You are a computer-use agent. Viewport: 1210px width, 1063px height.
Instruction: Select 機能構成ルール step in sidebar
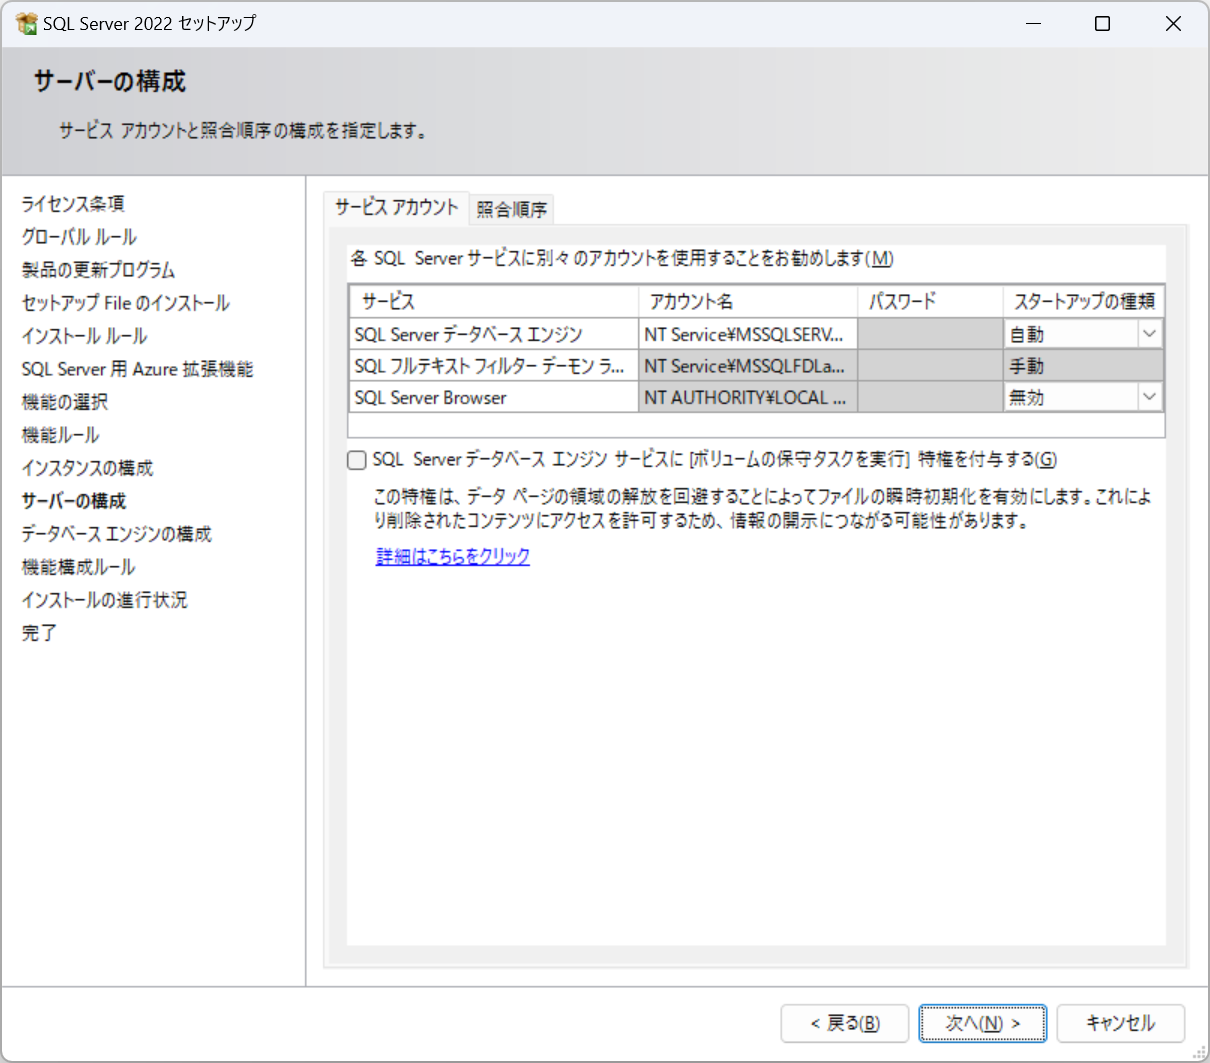[78, 567]
